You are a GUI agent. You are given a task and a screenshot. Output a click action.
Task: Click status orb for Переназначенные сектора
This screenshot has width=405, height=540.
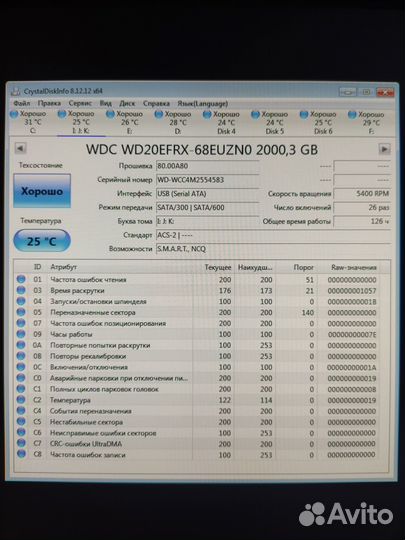click(21, 312)
